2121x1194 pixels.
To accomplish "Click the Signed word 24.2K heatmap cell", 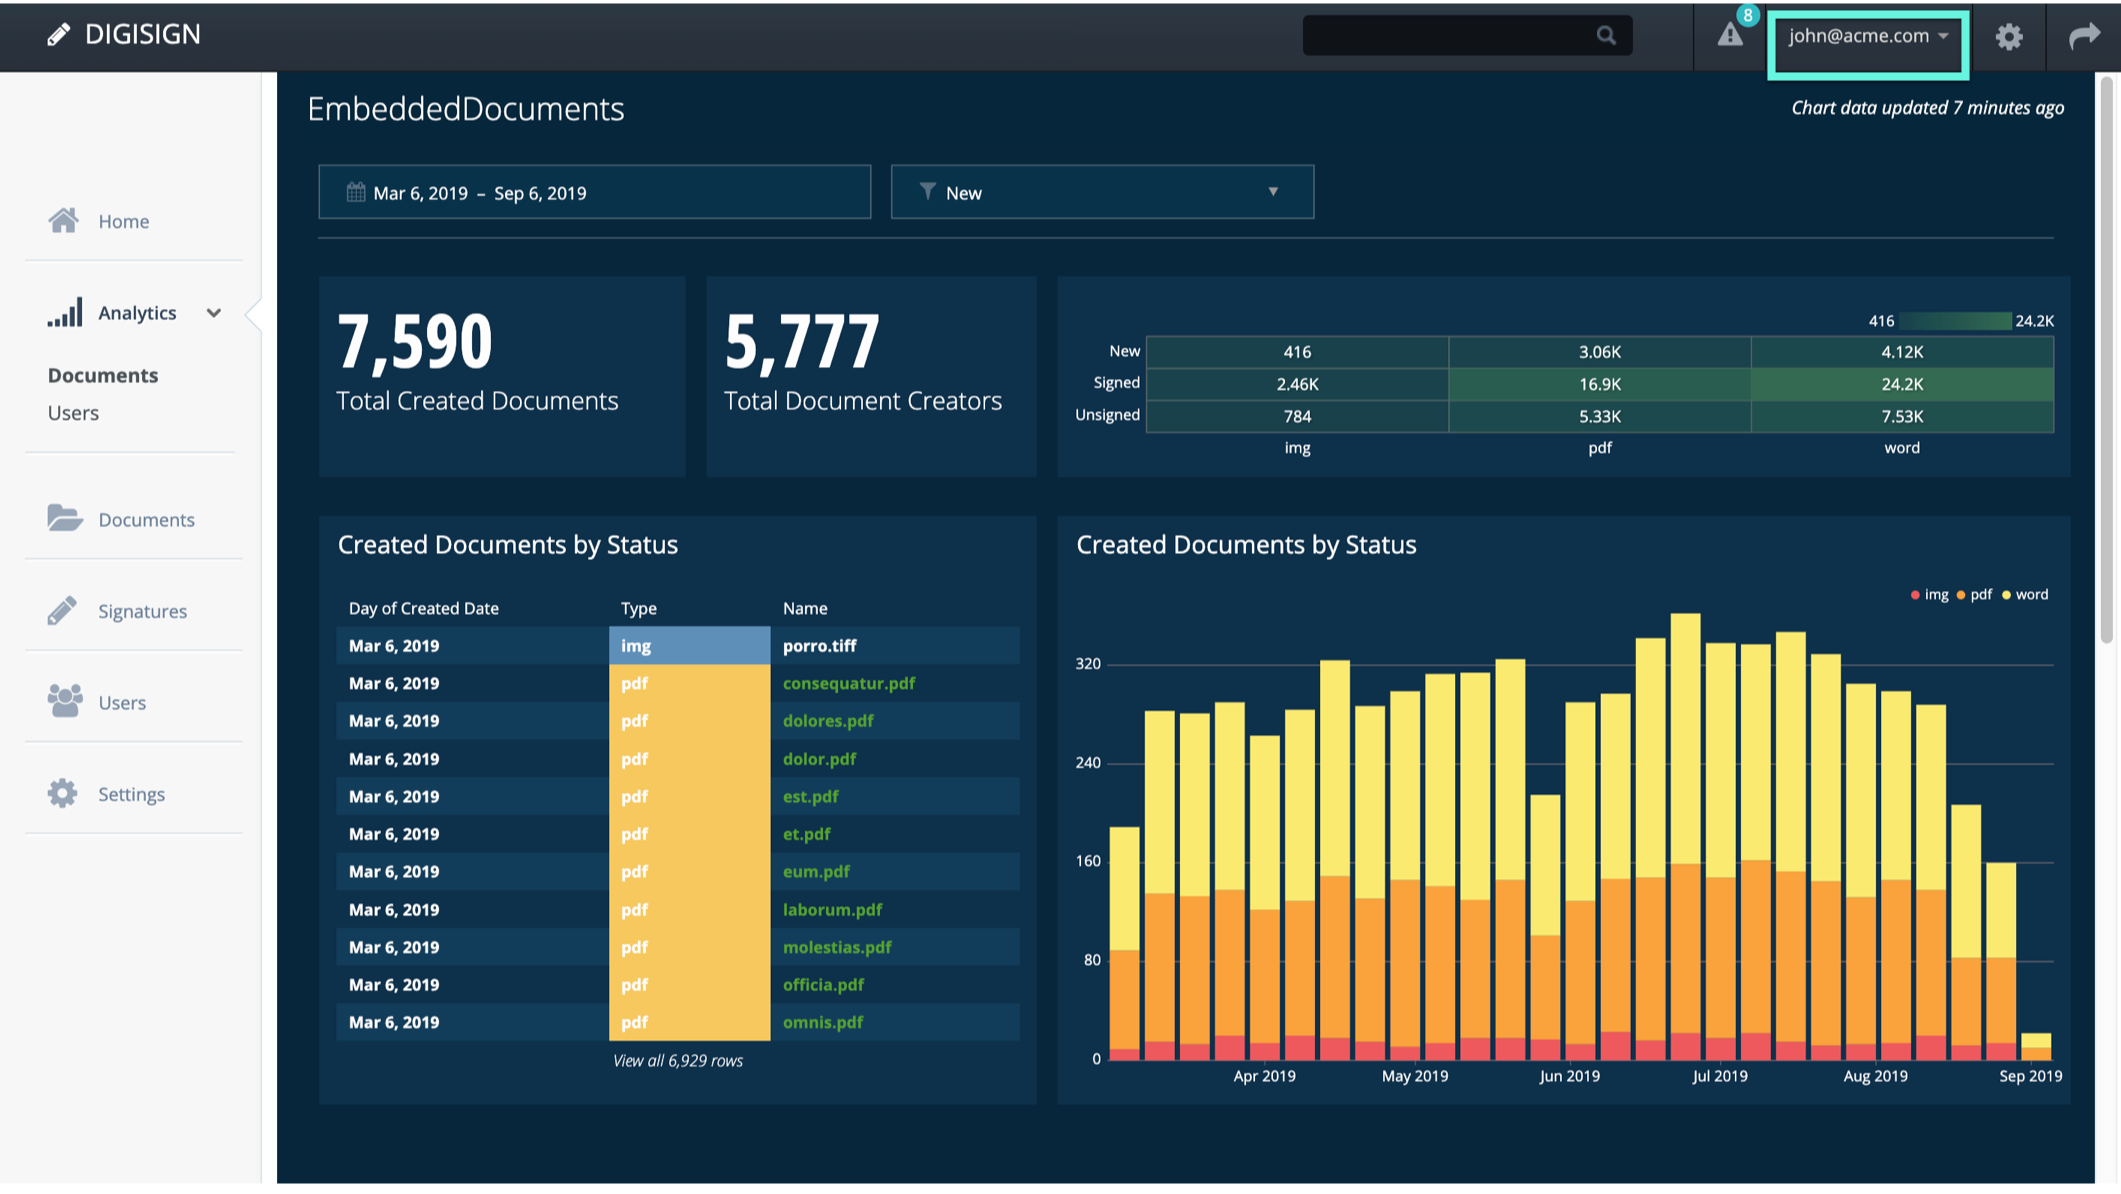I will click(x=1902, y=384).
